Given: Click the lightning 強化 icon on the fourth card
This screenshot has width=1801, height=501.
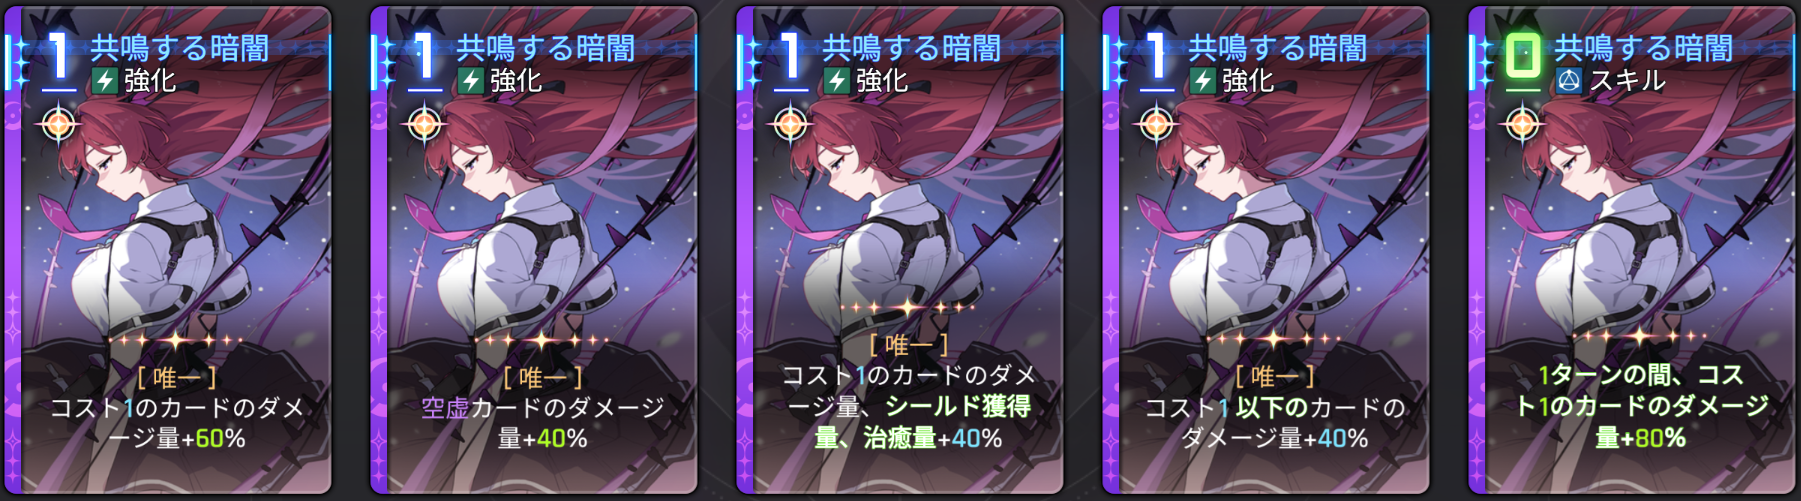Looking at the screenshot, I should (x=1203, y=81).
